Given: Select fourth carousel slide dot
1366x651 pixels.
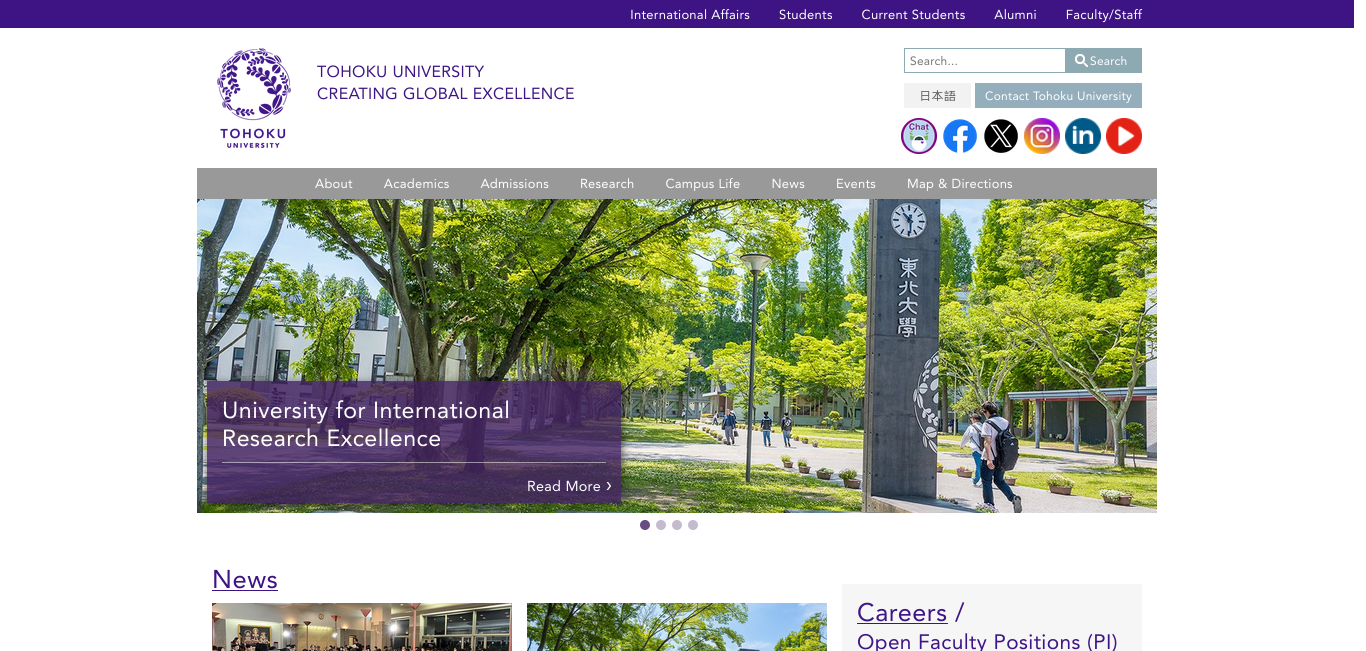Looking at the screenshot, I should click(x=693, y=525).
